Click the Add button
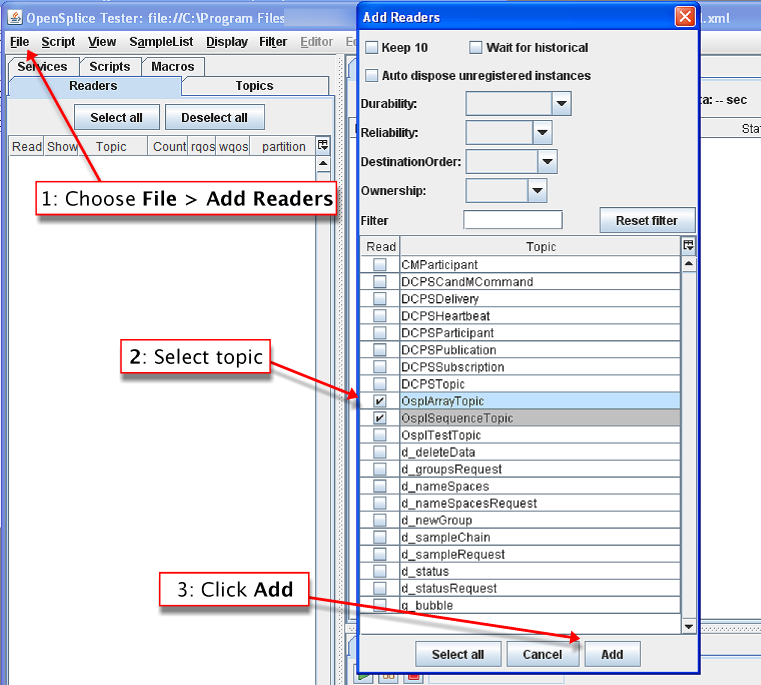Screen dimensions: 761x685 click(612, 654)
